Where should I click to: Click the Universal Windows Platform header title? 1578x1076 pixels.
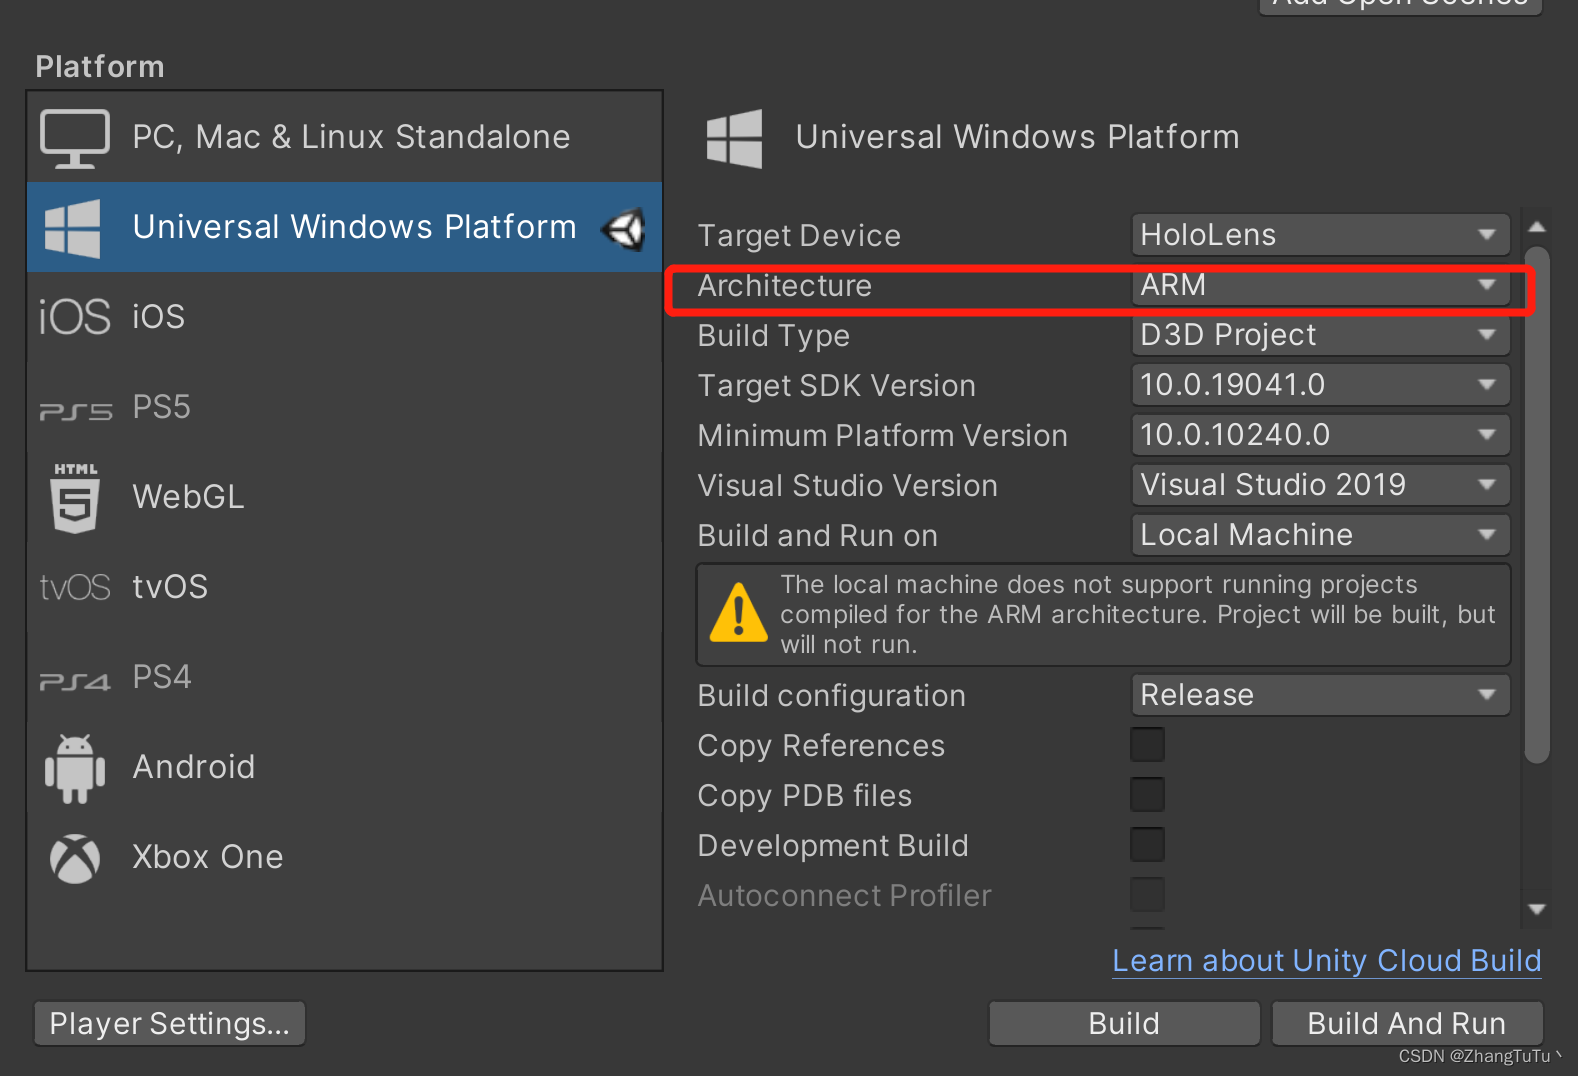[1018, 137]
